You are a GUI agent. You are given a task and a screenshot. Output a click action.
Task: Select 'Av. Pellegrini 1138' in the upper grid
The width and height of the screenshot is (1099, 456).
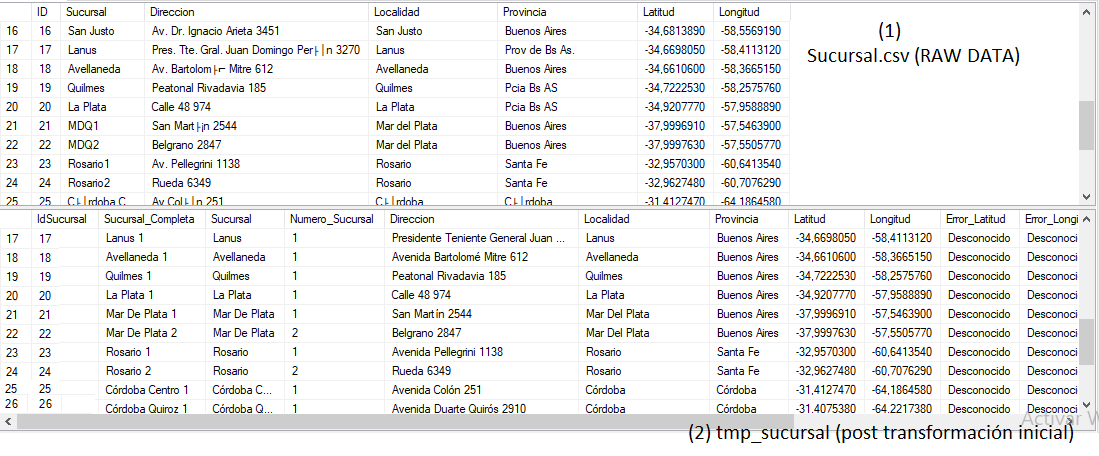(x=257, y=164)
